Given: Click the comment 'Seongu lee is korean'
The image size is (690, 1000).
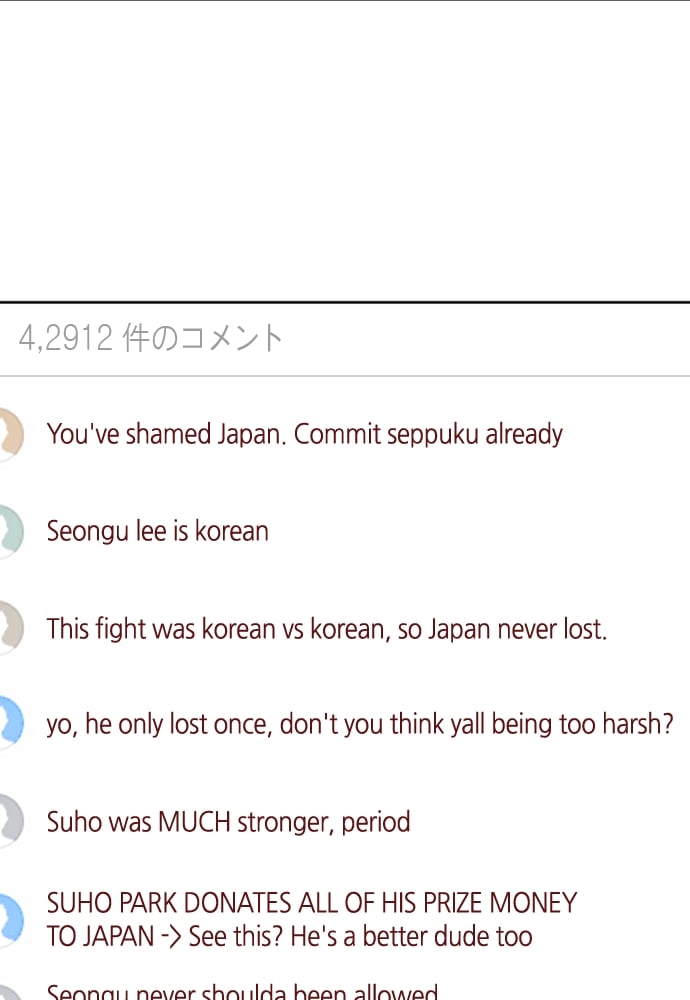Looking at the screenshot, I should [158, 531].
